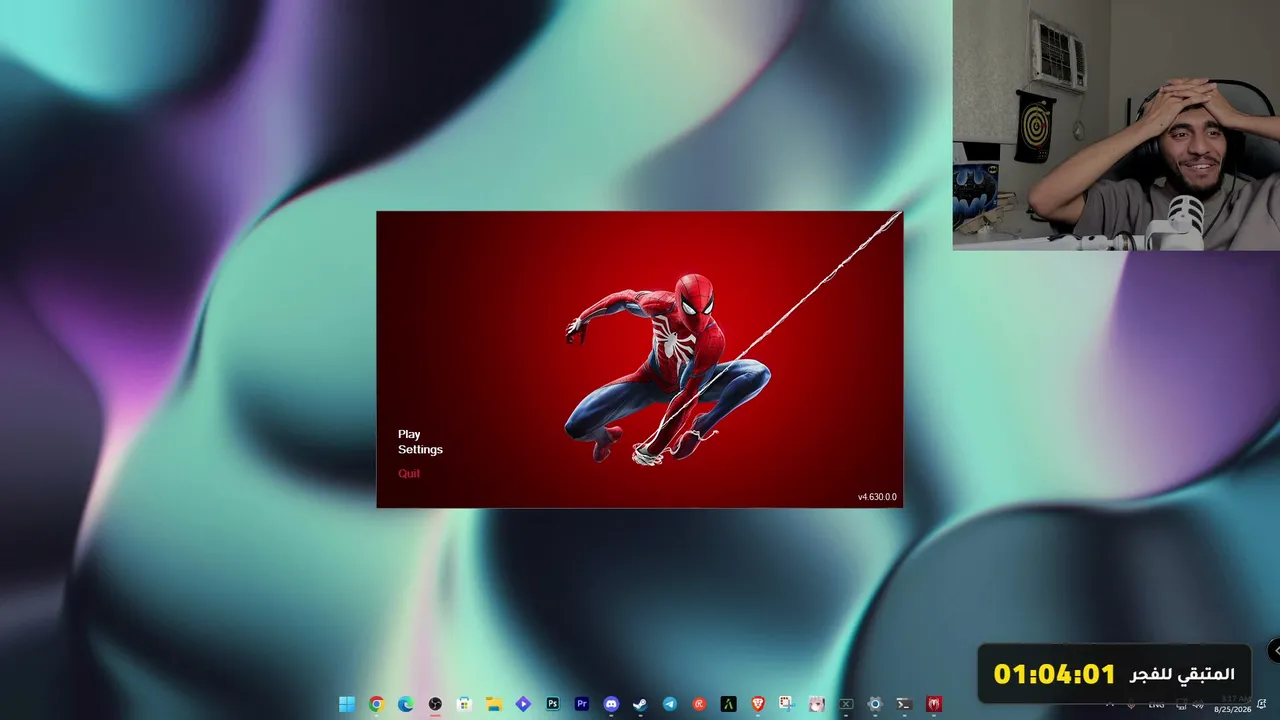
Task: Click the round arrow button at right edge
Action: tap(1275, 651)
